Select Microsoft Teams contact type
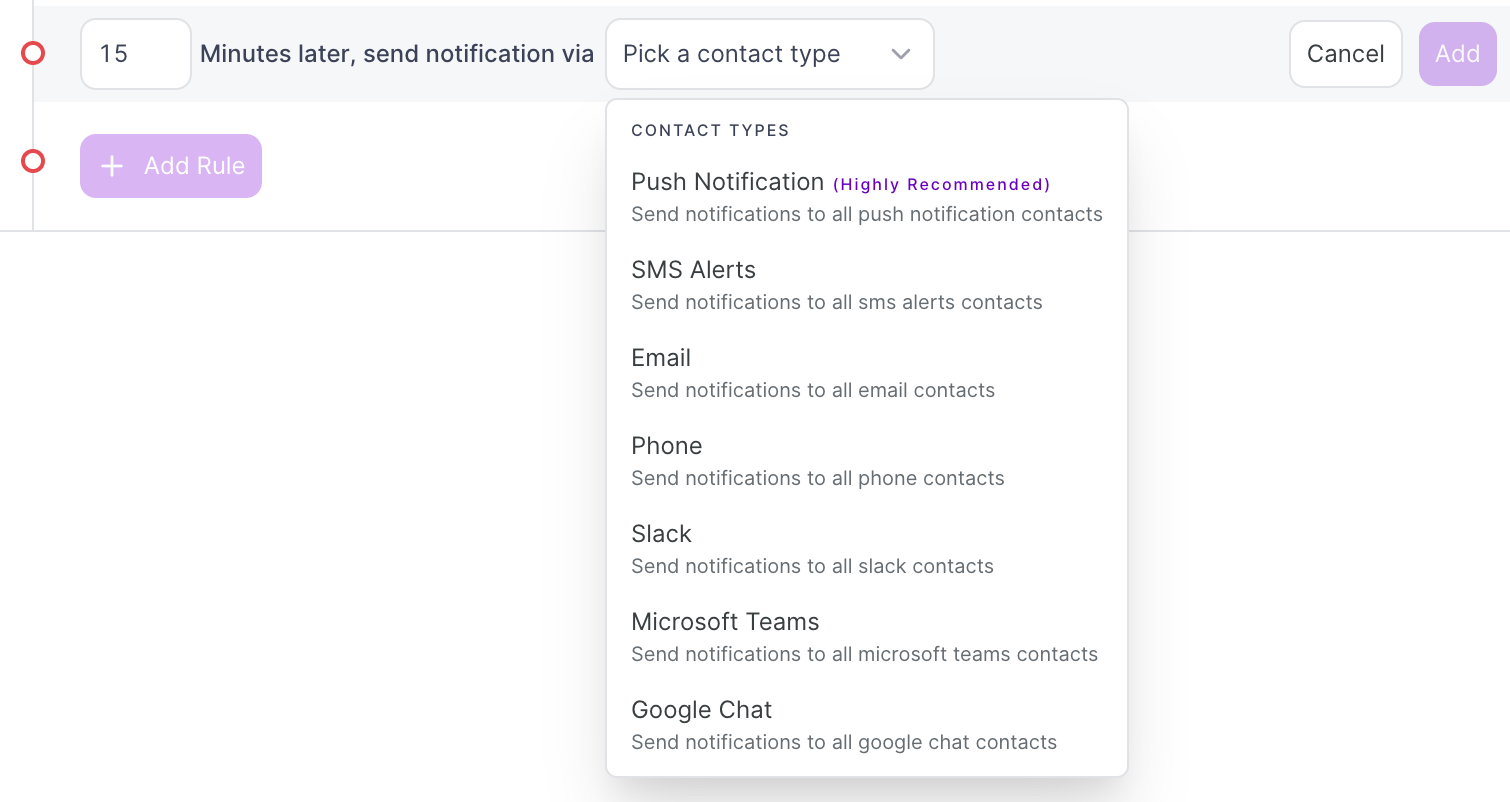Viewport: 1510px width, 802px height. tap(725, 622)
